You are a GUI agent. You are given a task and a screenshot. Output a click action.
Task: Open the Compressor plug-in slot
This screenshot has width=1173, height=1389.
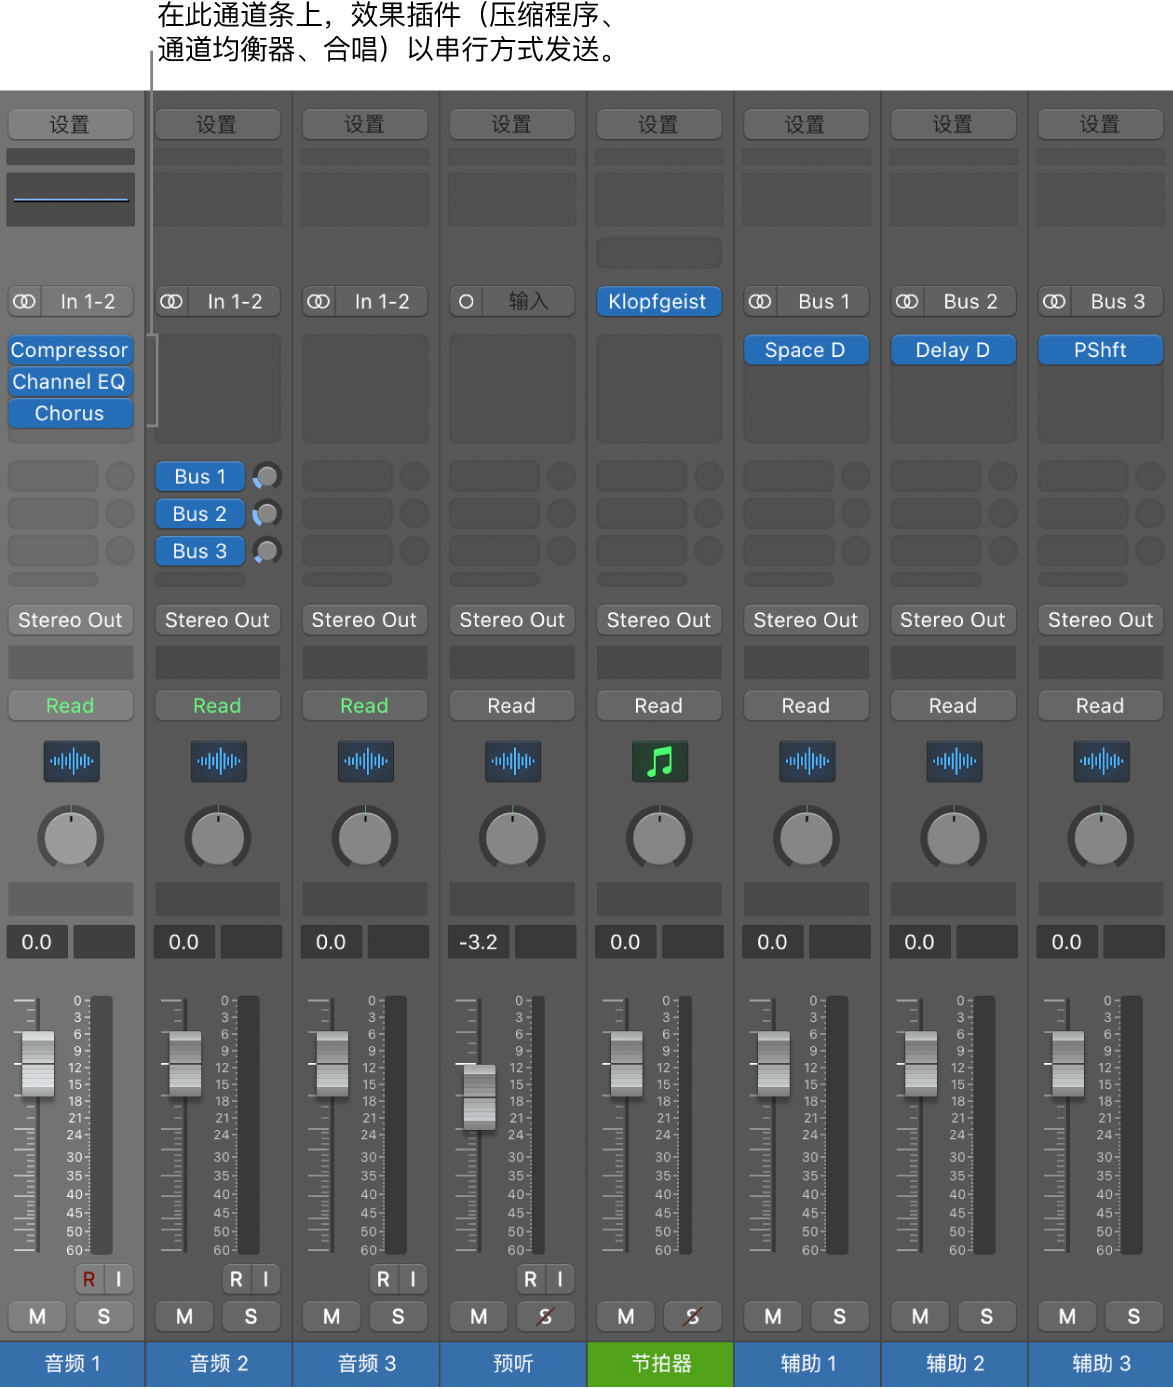[x=70, y=350]
